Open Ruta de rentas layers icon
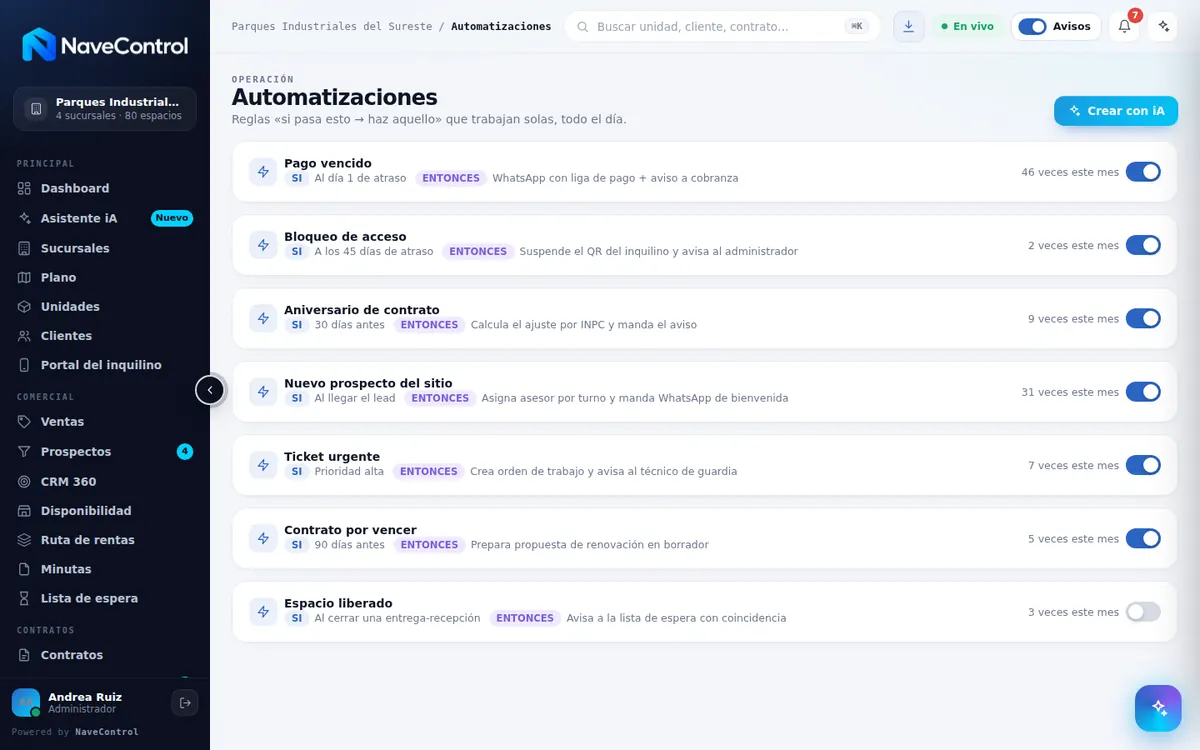 [25, 540]
